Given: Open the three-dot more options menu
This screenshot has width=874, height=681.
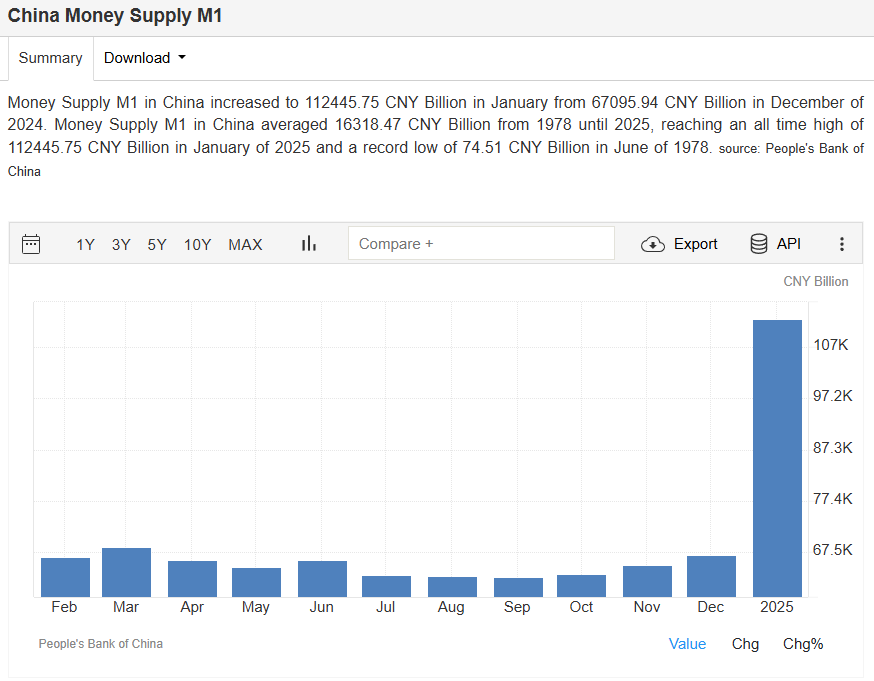Looking at the screenshot, I should point(842,244).
